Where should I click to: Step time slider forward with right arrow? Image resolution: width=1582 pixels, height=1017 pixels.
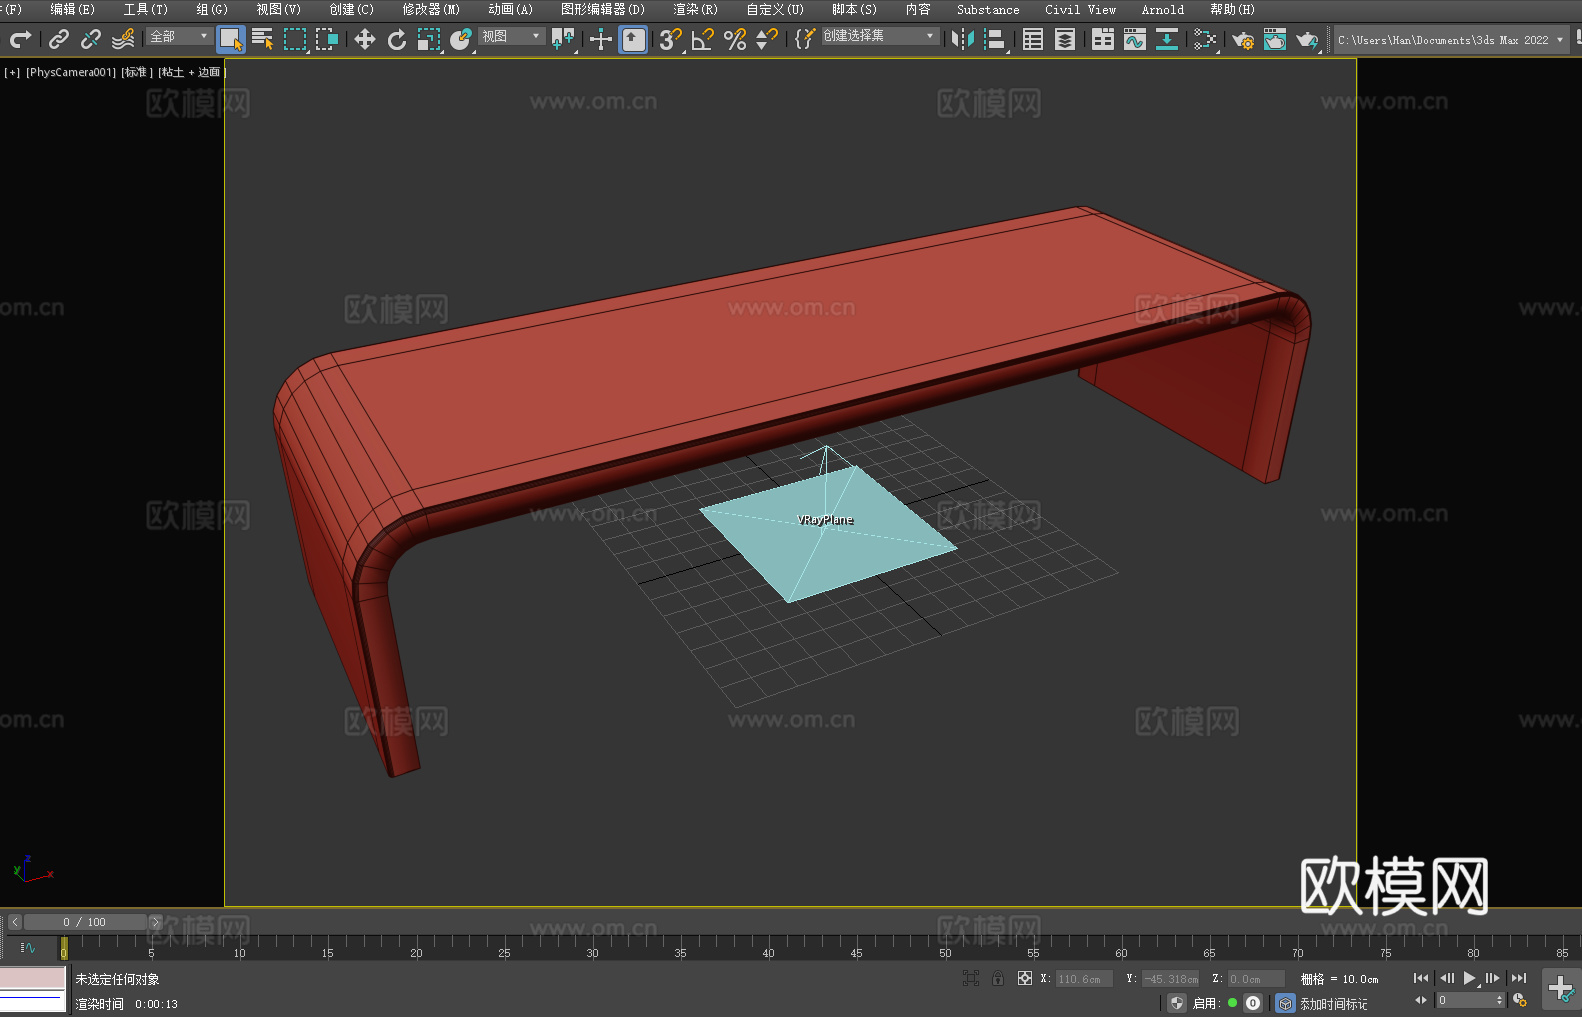(x=155, y=922)
